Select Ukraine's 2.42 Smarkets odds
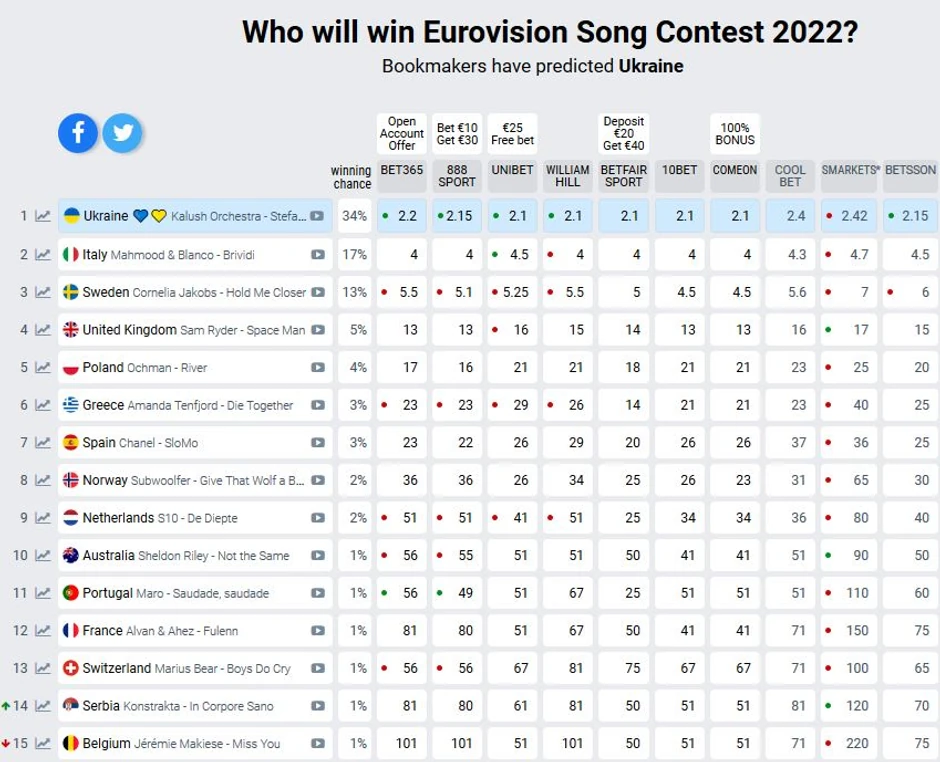 (x=848, y=216)
